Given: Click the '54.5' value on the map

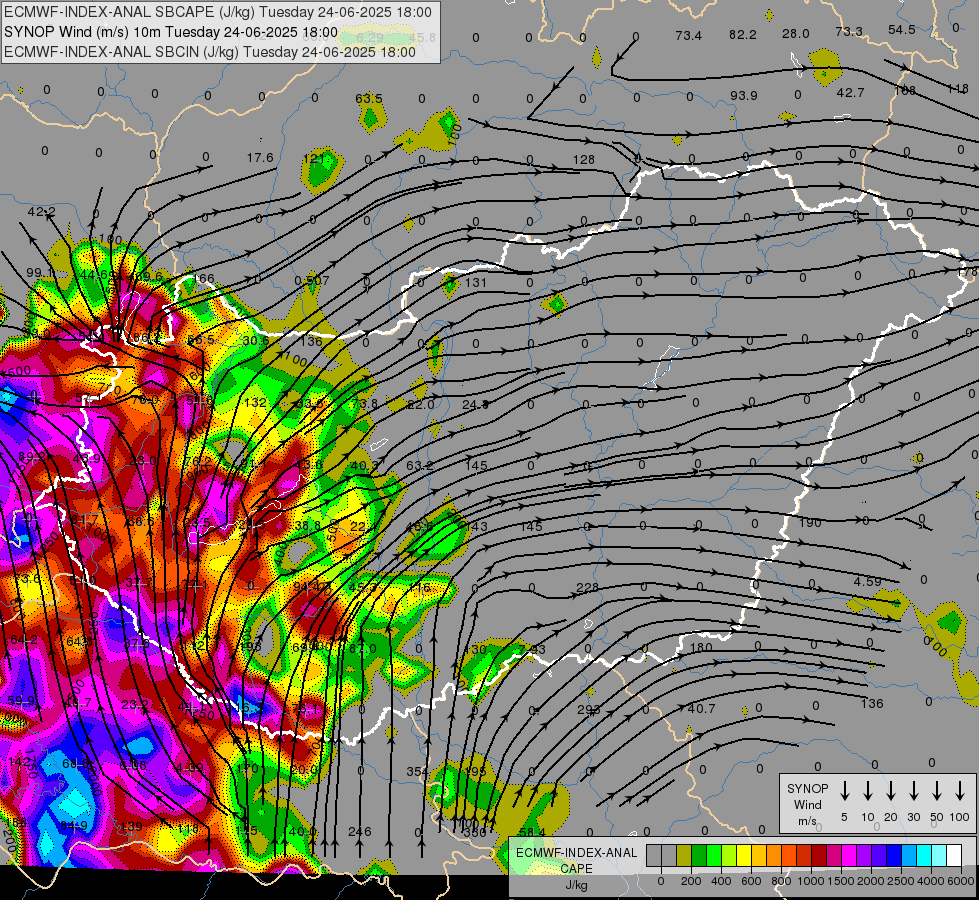Looking at the screenshot, I should [902, 30].
